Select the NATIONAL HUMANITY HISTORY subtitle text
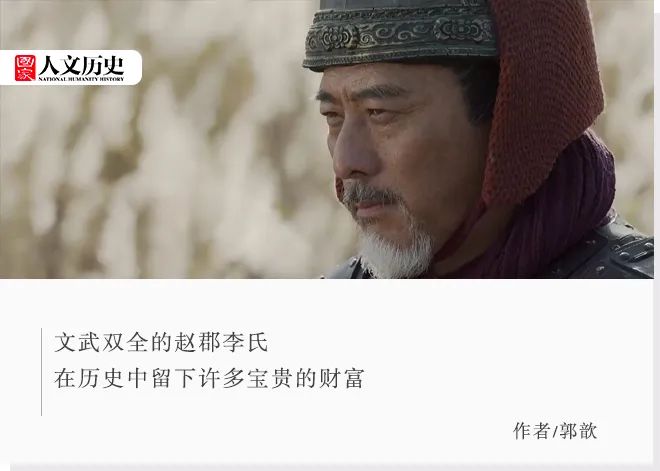Image resolution: width=660 pixels, height=471 pixels. 82,79
